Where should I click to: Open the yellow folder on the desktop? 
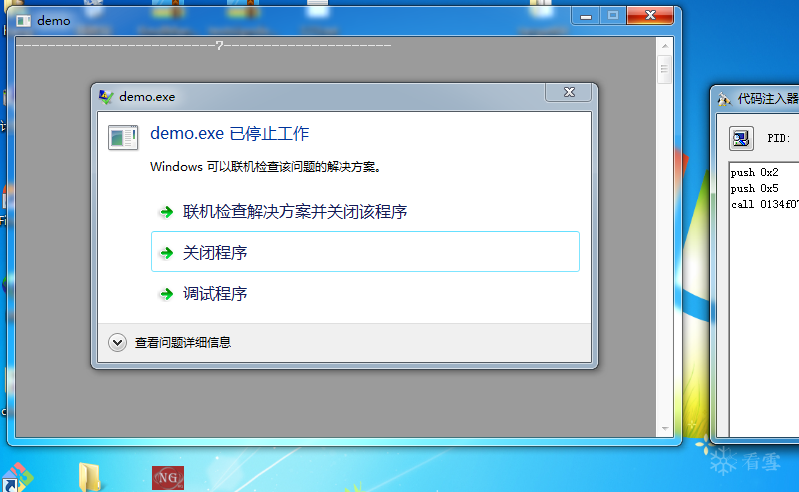(x=90, y=477)
